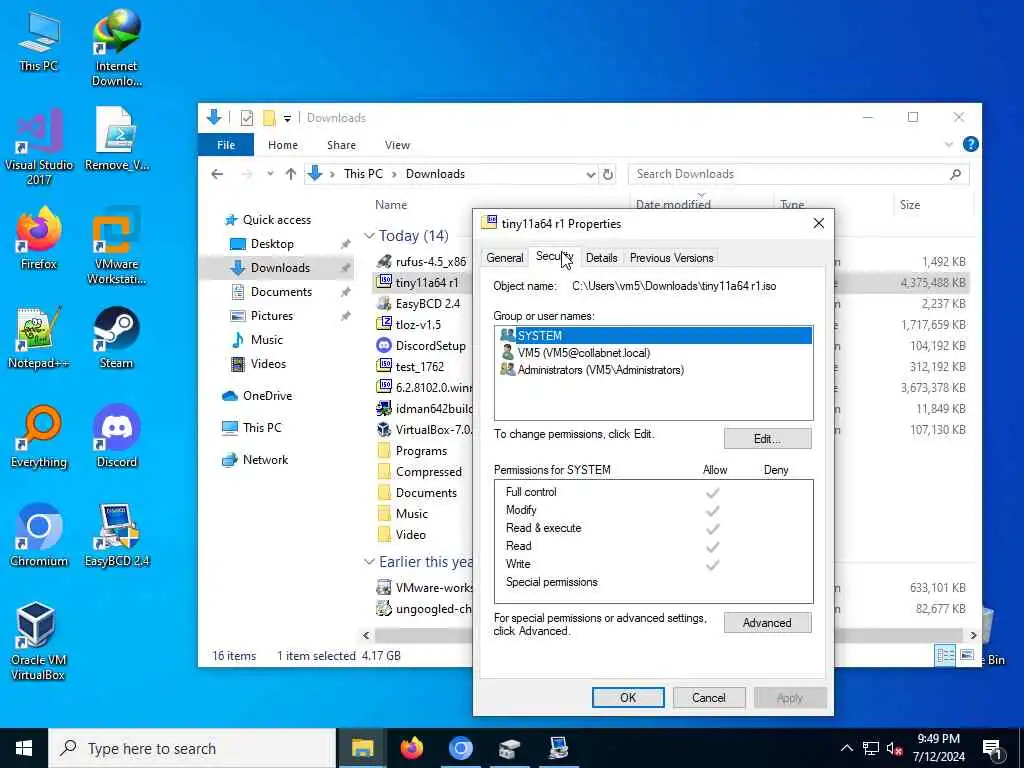Viewport: 1024px width, 768px height.
Task: Click the taskbar clock showing 9:49 PM
Action: point(938,748)
